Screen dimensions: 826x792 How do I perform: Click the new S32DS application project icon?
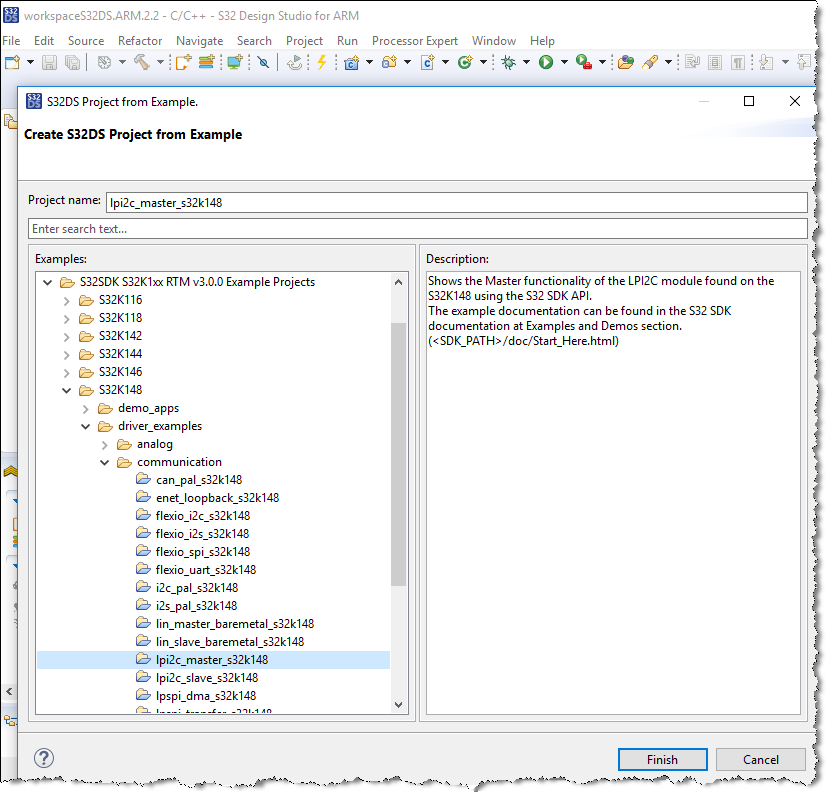[183, 63]
